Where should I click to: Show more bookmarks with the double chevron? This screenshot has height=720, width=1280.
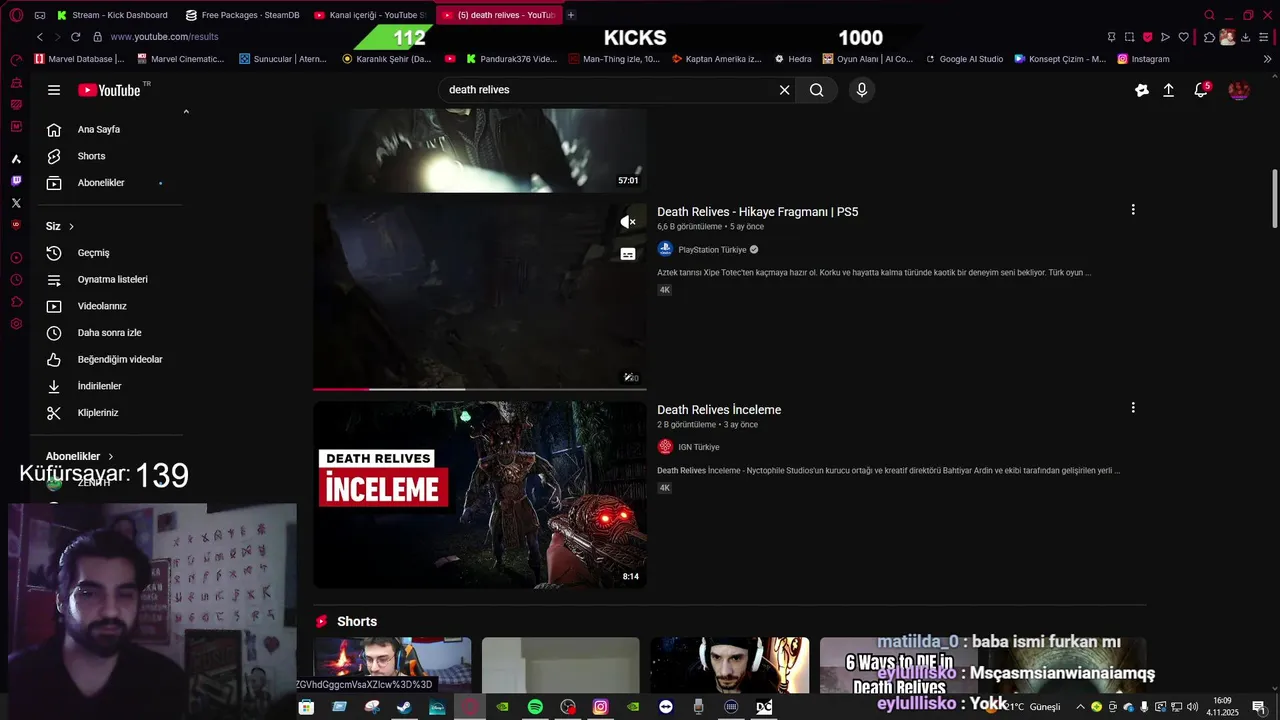point(1268,59)
